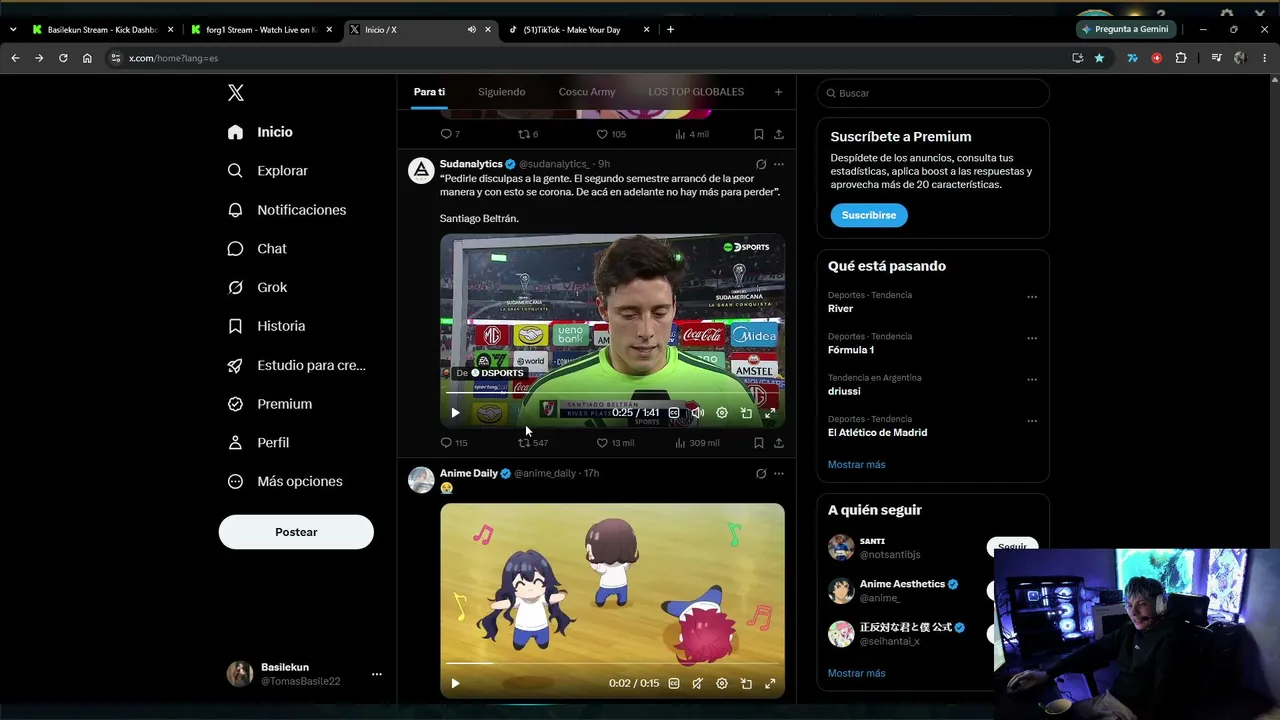View Sudanalytics post analytics 309 mil
The width and height of the screenshot is (1280, 720).
pyautogui.click(x=697, y=443)
